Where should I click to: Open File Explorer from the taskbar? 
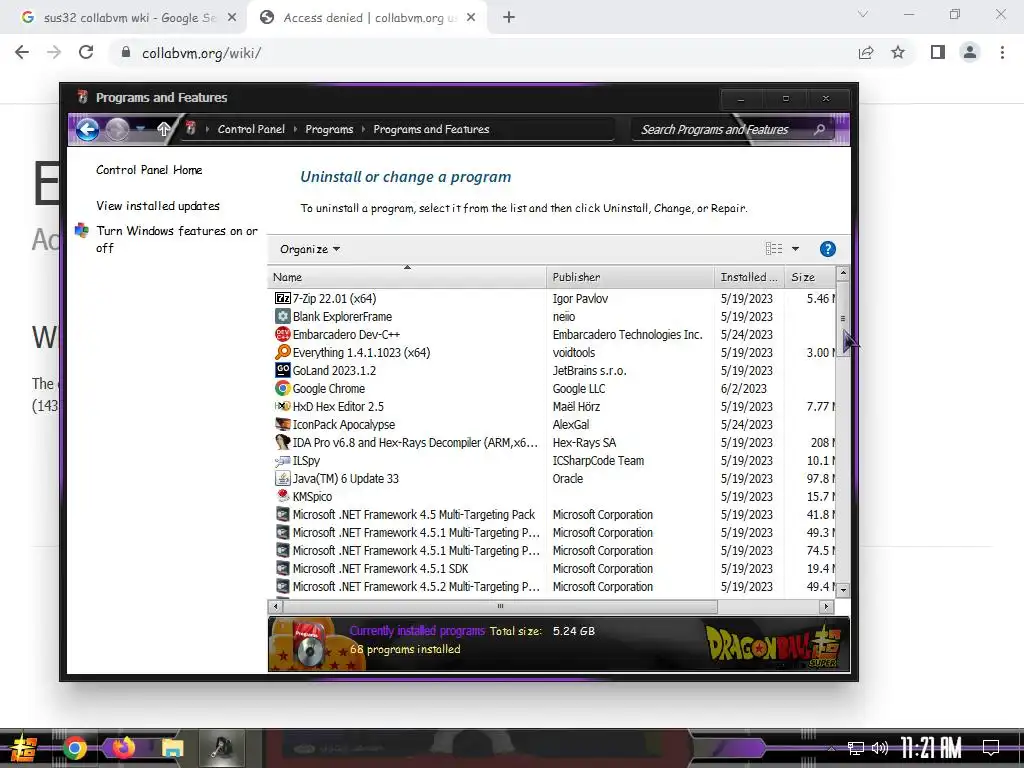point(173,748)
